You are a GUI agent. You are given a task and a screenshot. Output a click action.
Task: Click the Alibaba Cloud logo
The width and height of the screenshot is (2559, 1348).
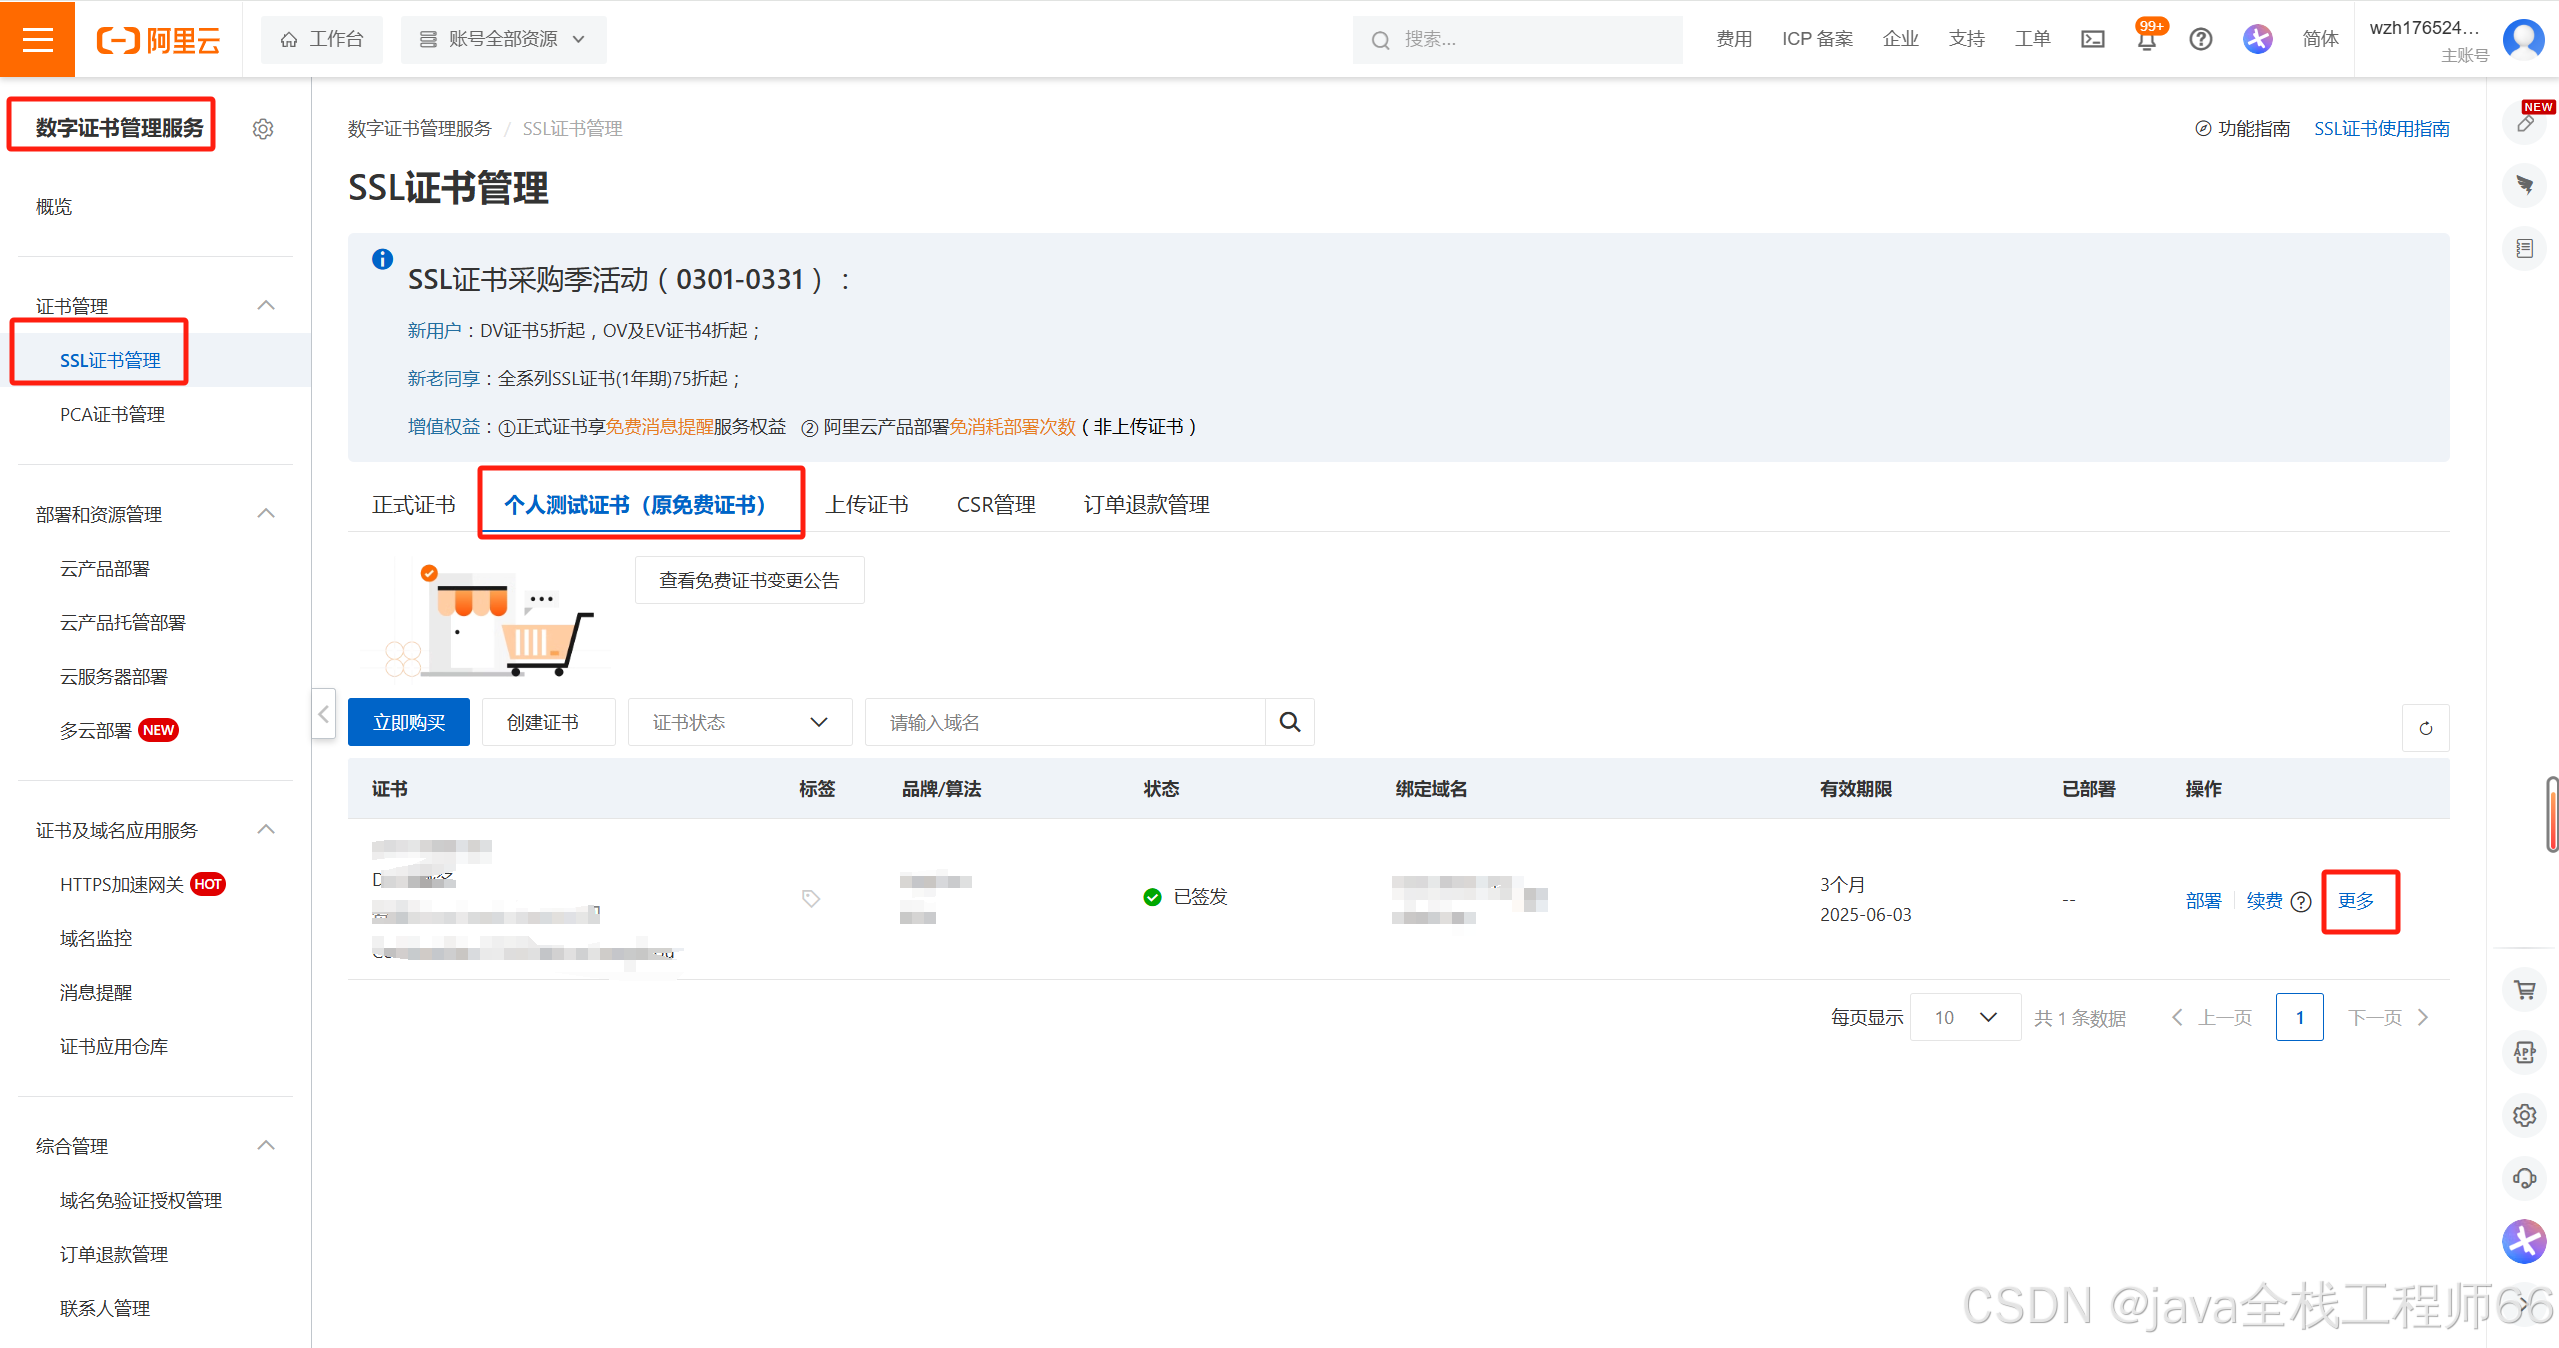[x=157, y=39]
